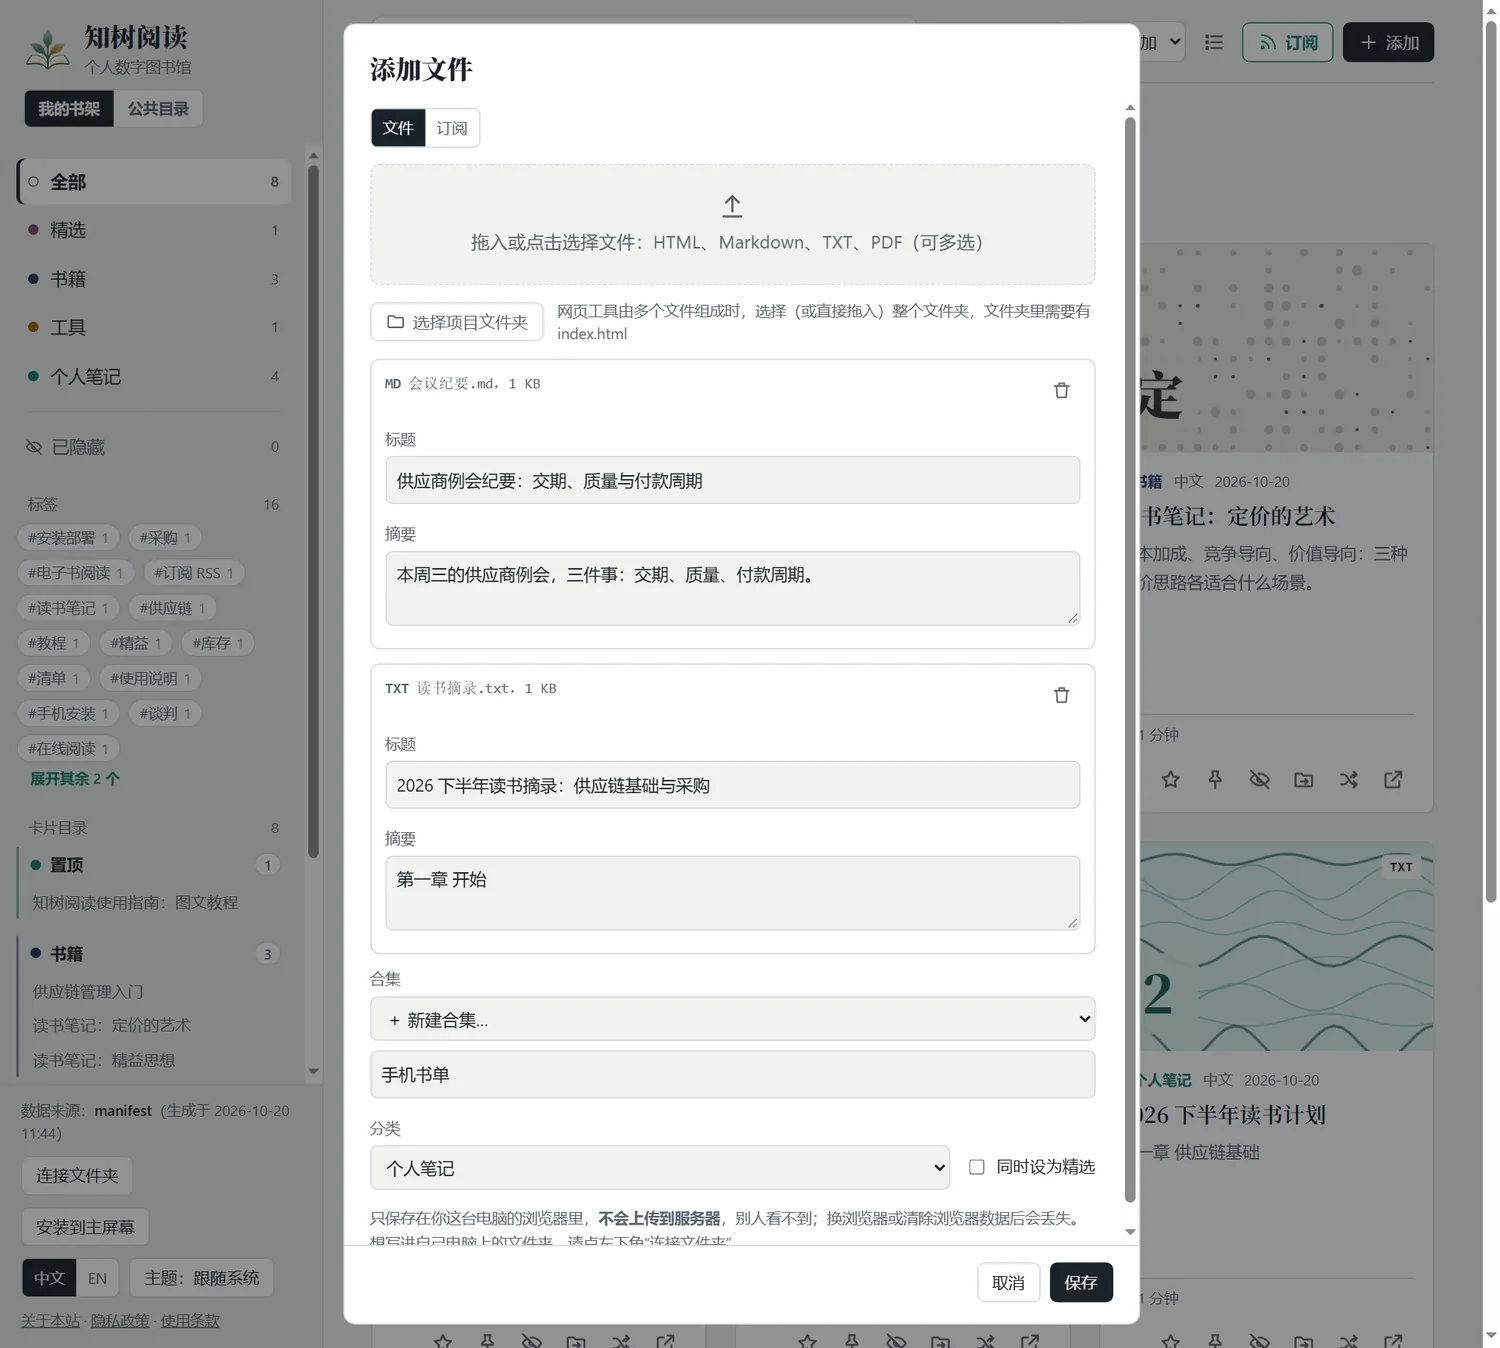Pin the 定价的艺术 card
Viewport: 1500px width, 1348px height.
pyautogui.click(x=1215, y=779)
